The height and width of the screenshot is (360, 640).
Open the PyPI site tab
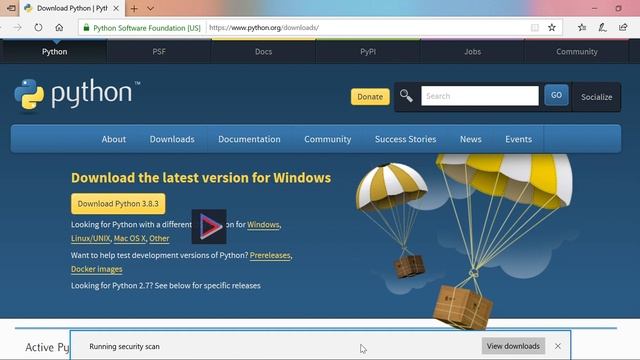click(368, 51)
